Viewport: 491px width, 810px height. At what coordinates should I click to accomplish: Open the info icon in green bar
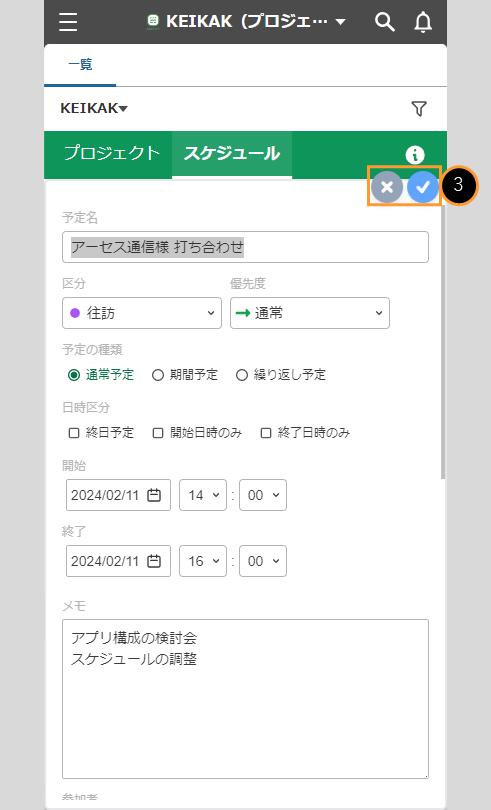[x=415, y=154]
